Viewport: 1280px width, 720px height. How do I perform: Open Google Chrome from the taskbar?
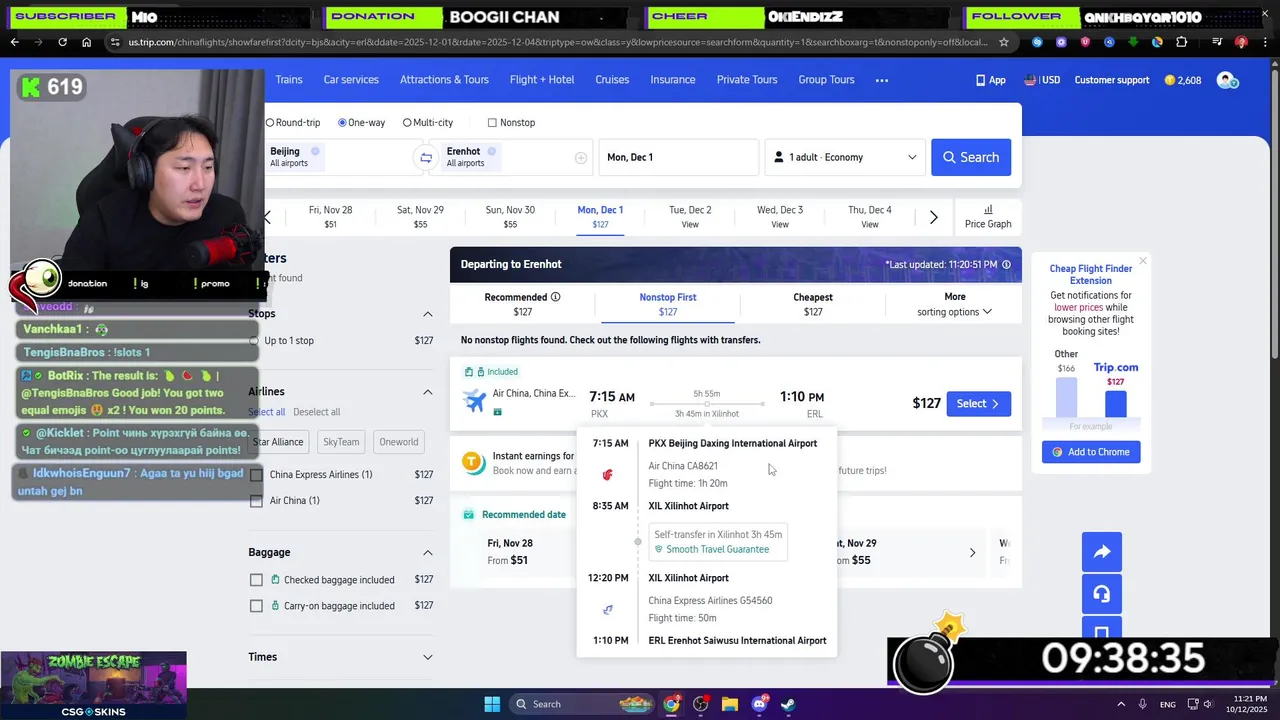[x=671, y=704]
